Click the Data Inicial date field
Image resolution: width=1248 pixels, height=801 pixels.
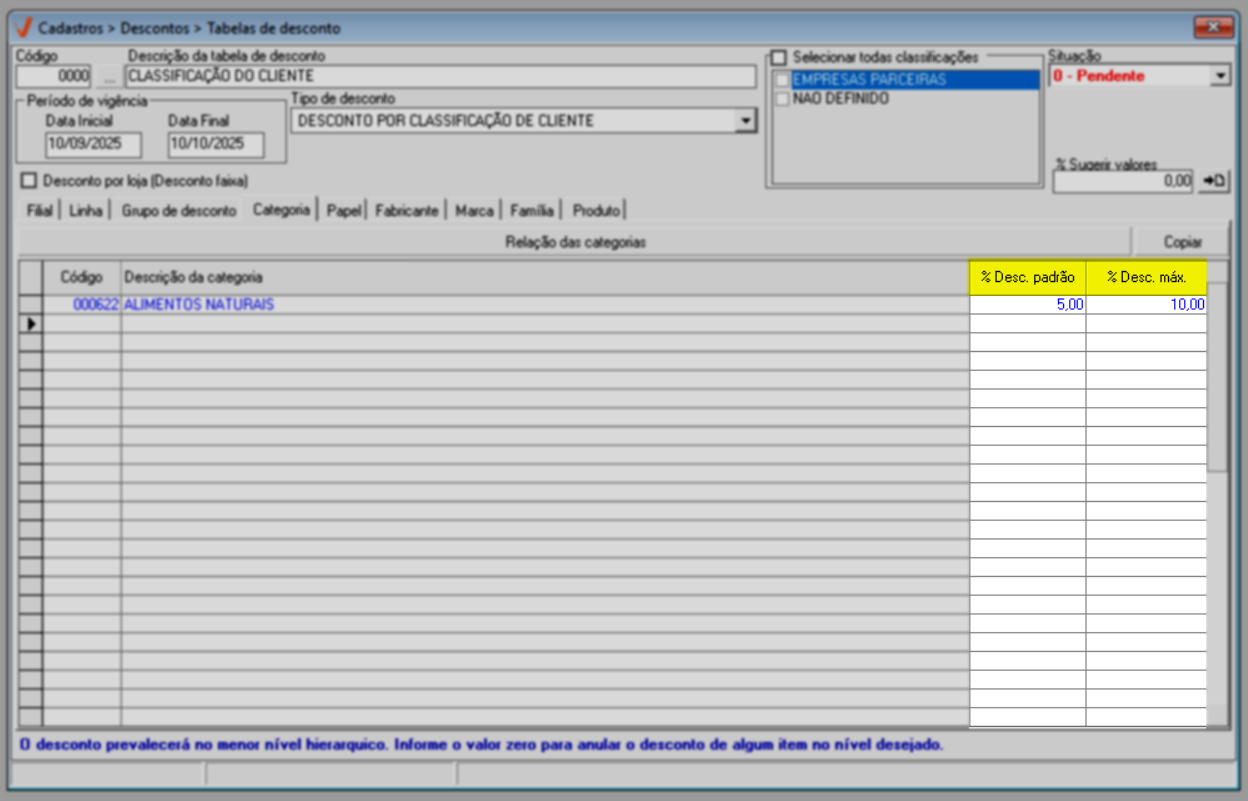(x=93, y=144)
